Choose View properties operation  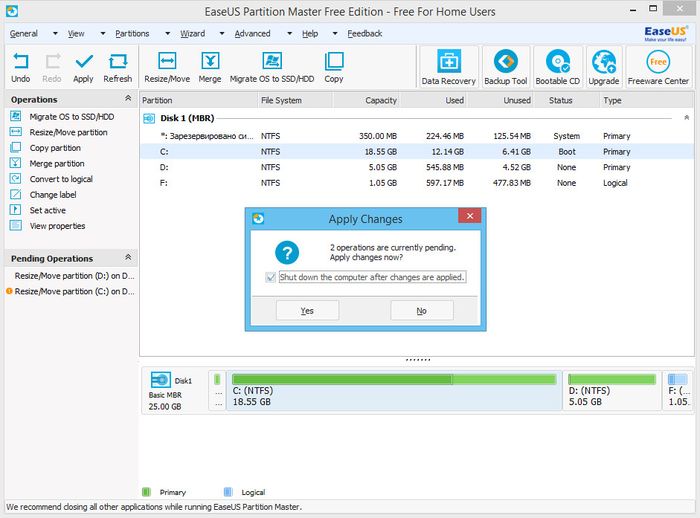click(48, 226)
